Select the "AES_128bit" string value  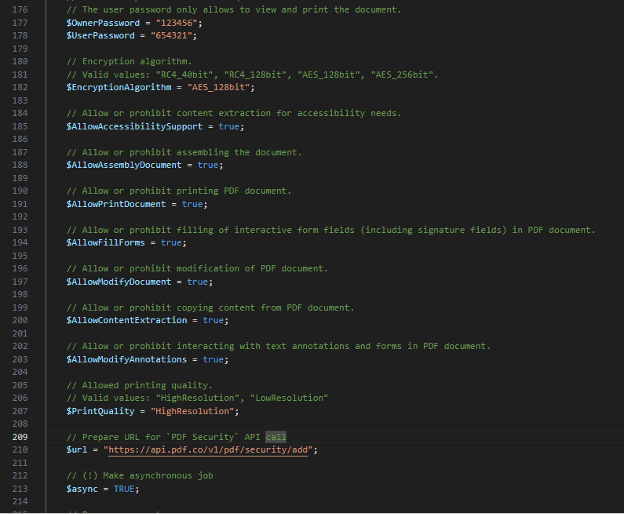[x=218, y=87]
